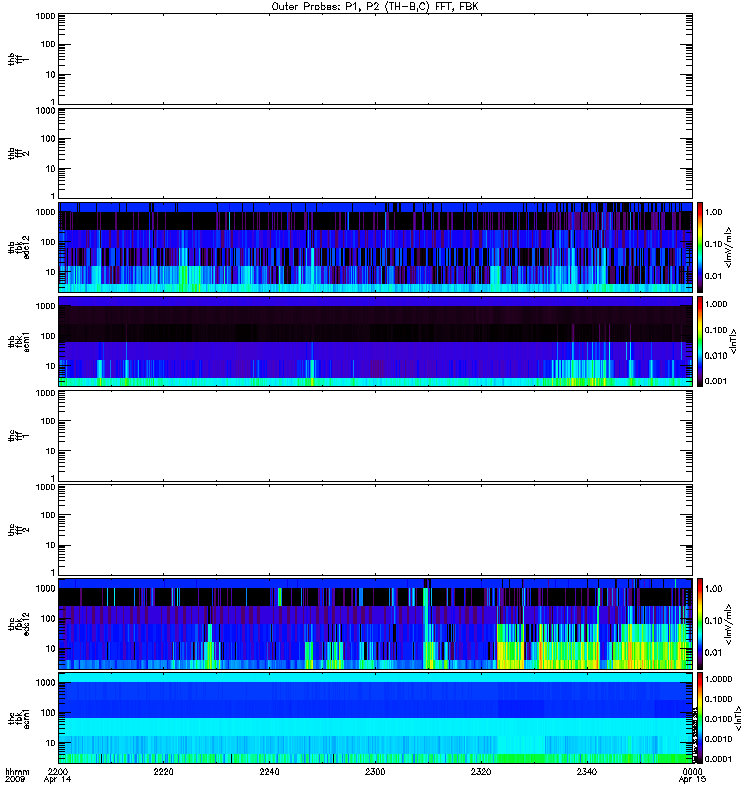Click the '1.0000' value on thc scm1 color bar
Viewport: 750px width, 800px height.
click(x=718, y=679)
